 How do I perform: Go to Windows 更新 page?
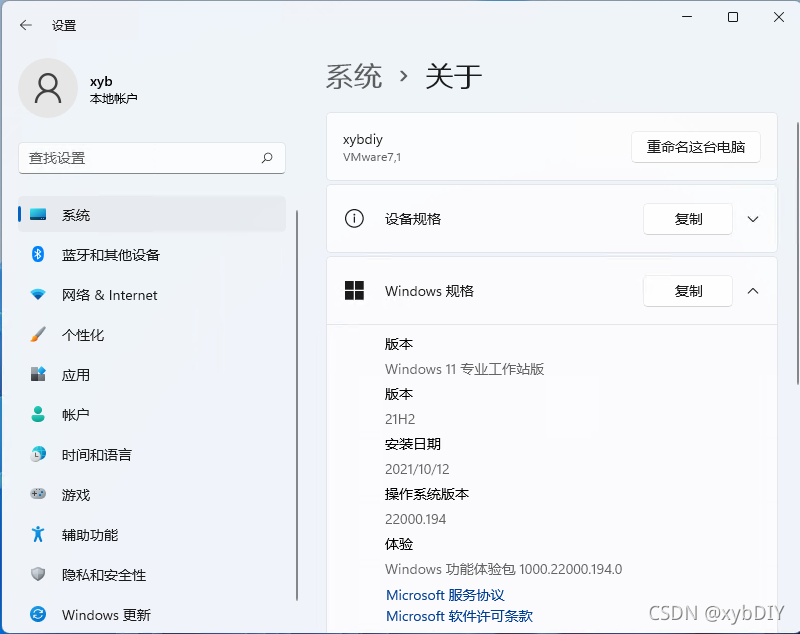pos(152,614)
